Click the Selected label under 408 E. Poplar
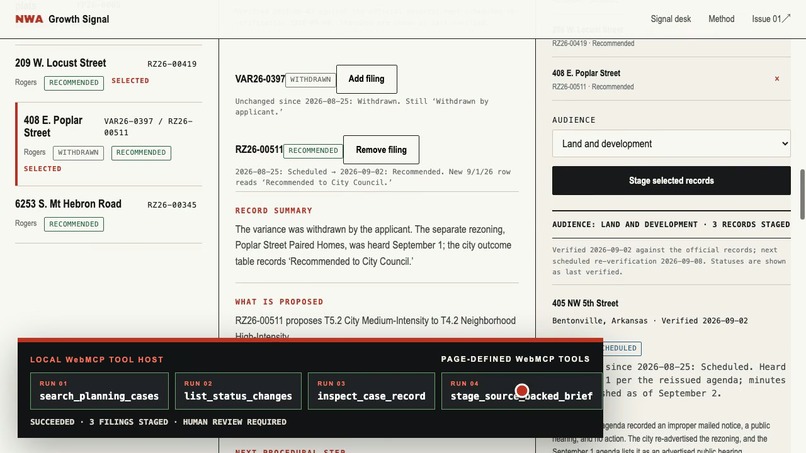The height and width of the screenshot is (453, 806). (43, 169)
